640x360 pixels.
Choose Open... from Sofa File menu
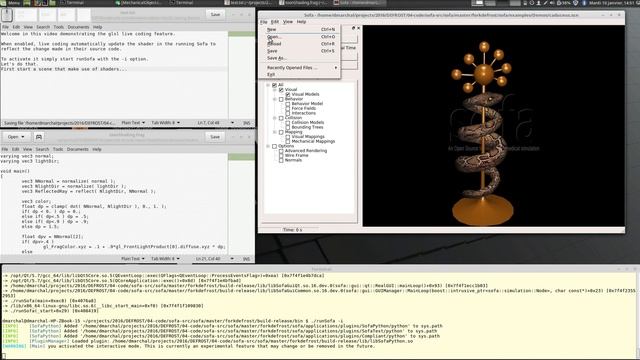coord(300,37)
